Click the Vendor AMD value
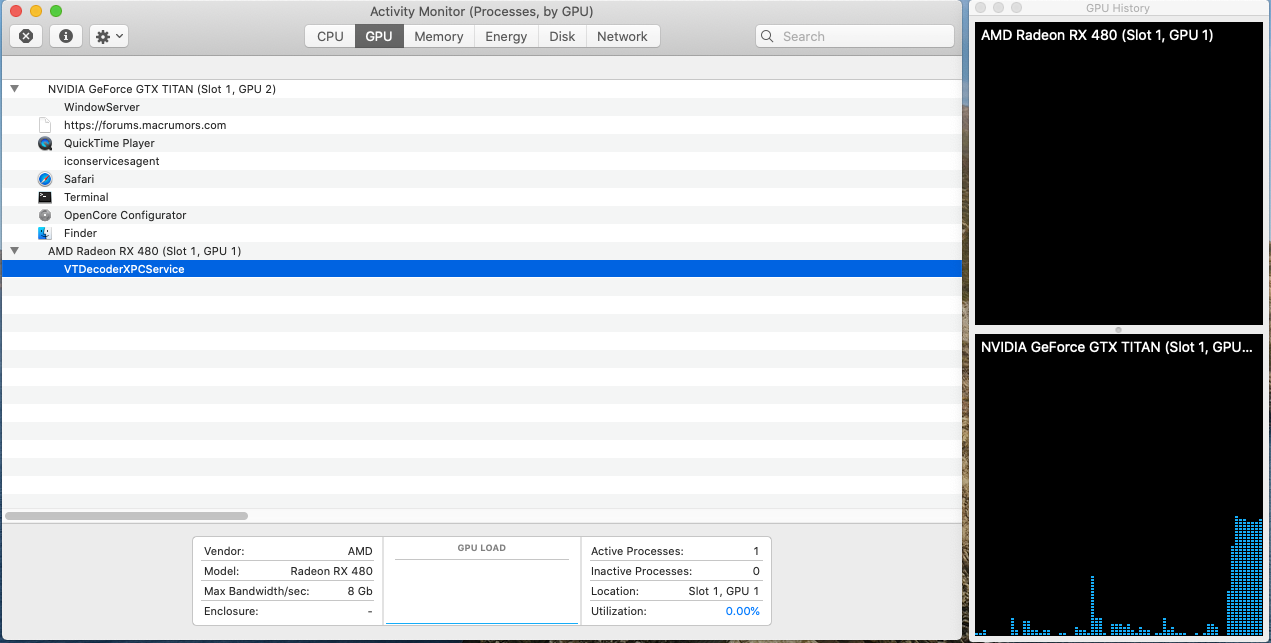Viewport: 1271px width, 643px height. tap(360, 551)
